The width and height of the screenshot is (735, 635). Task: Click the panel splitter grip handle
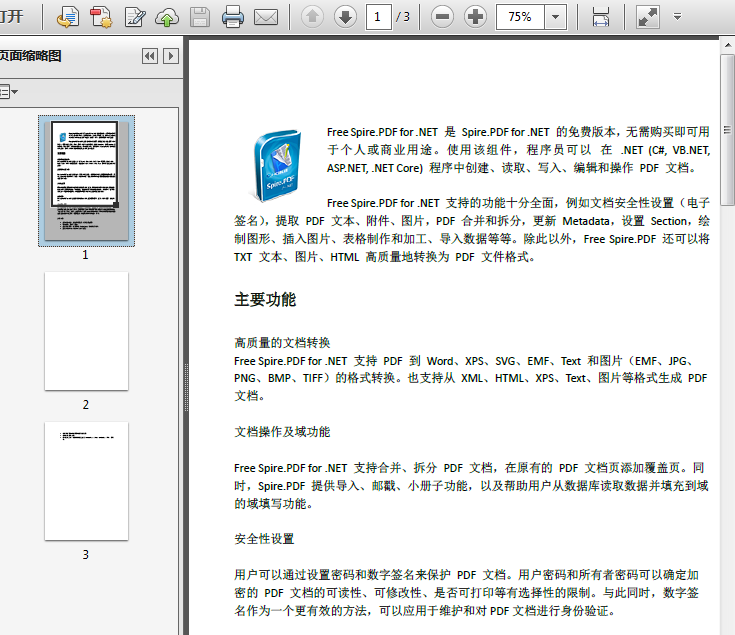click(x=186, y=387)
